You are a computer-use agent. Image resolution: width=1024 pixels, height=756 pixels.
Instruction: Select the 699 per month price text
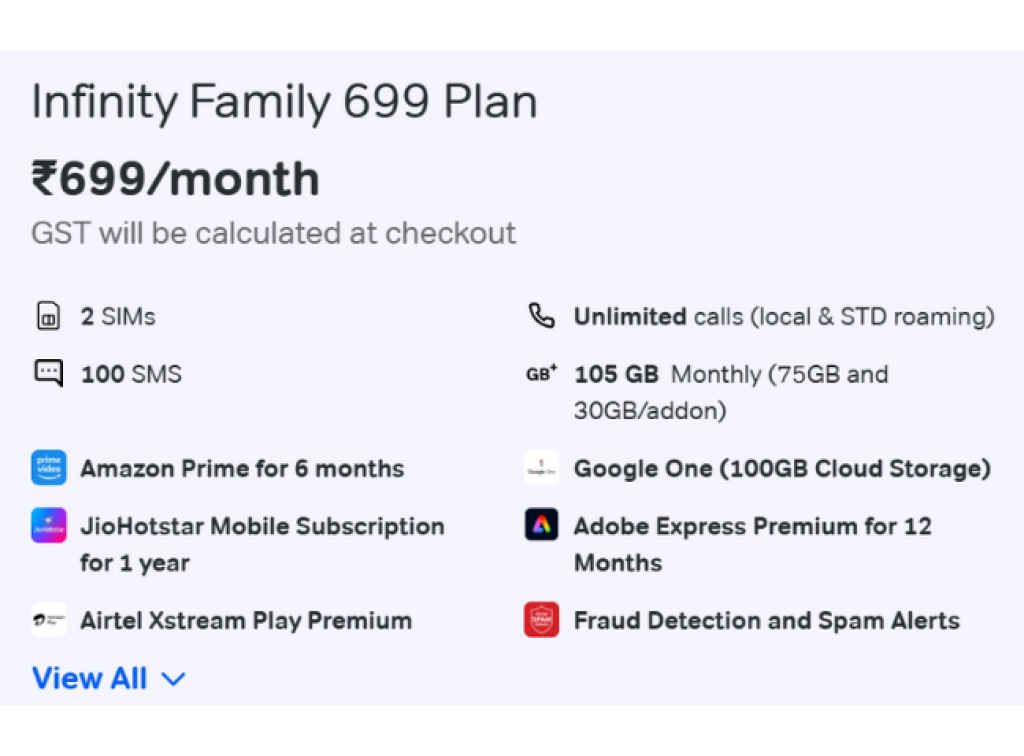click(x=174, y=180)
